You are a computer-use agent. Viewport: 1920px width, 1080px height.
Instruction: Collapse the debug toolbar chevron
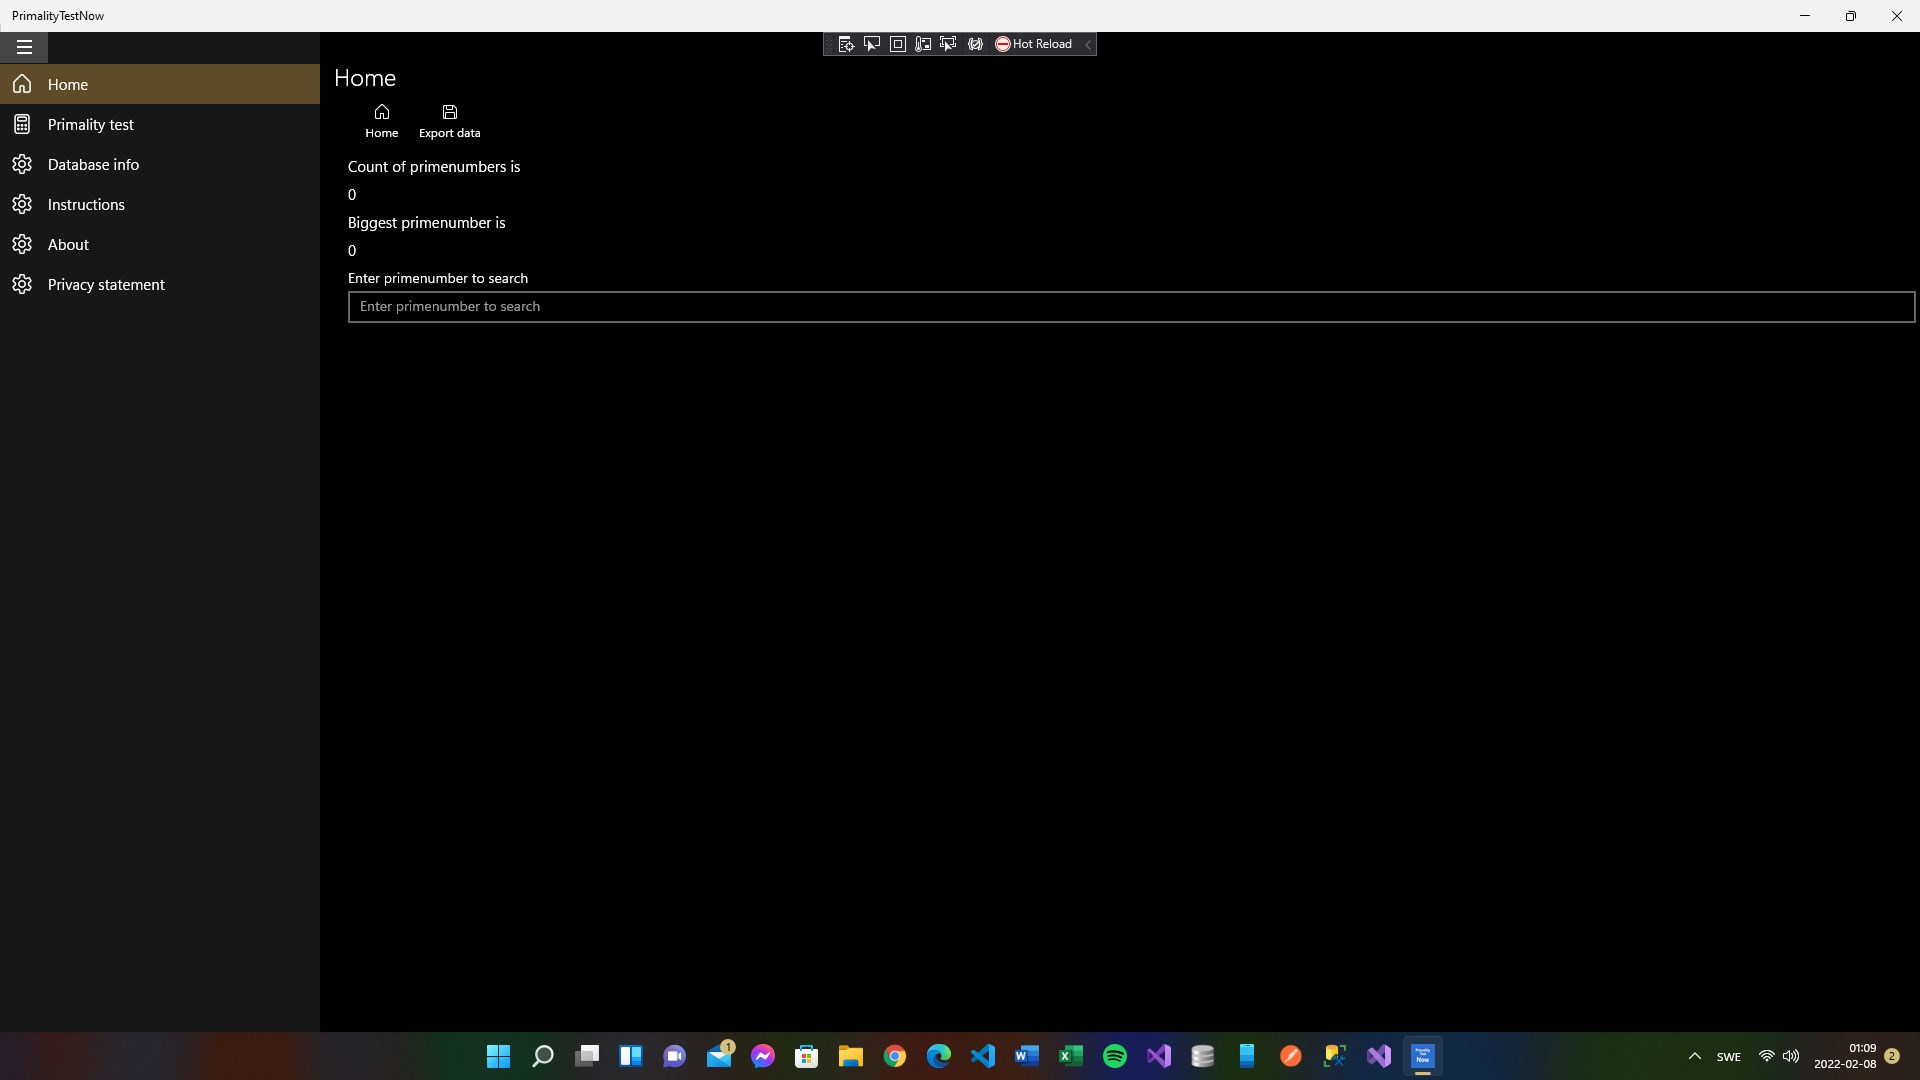[x=1088, y=44]
